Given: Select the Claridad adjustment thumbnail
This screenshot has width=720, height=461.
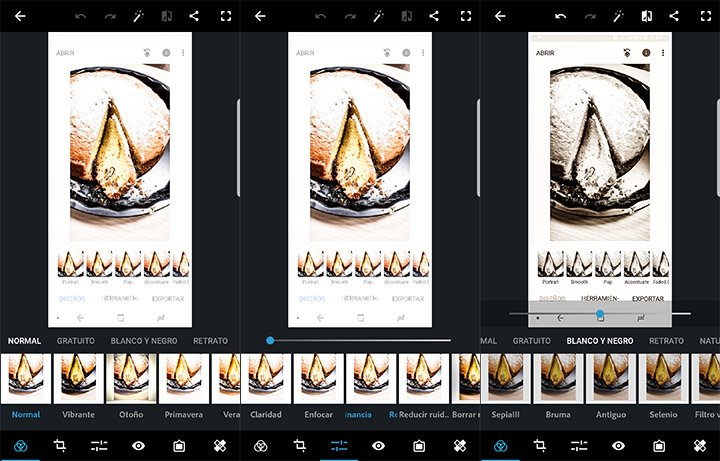Looking at the screenshot, I should click(266, 378).
